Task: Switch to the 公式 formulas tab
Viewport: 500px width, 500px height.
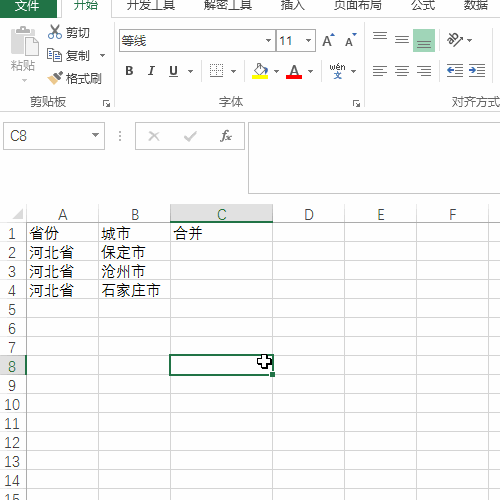Action: (x=423, y=5)
